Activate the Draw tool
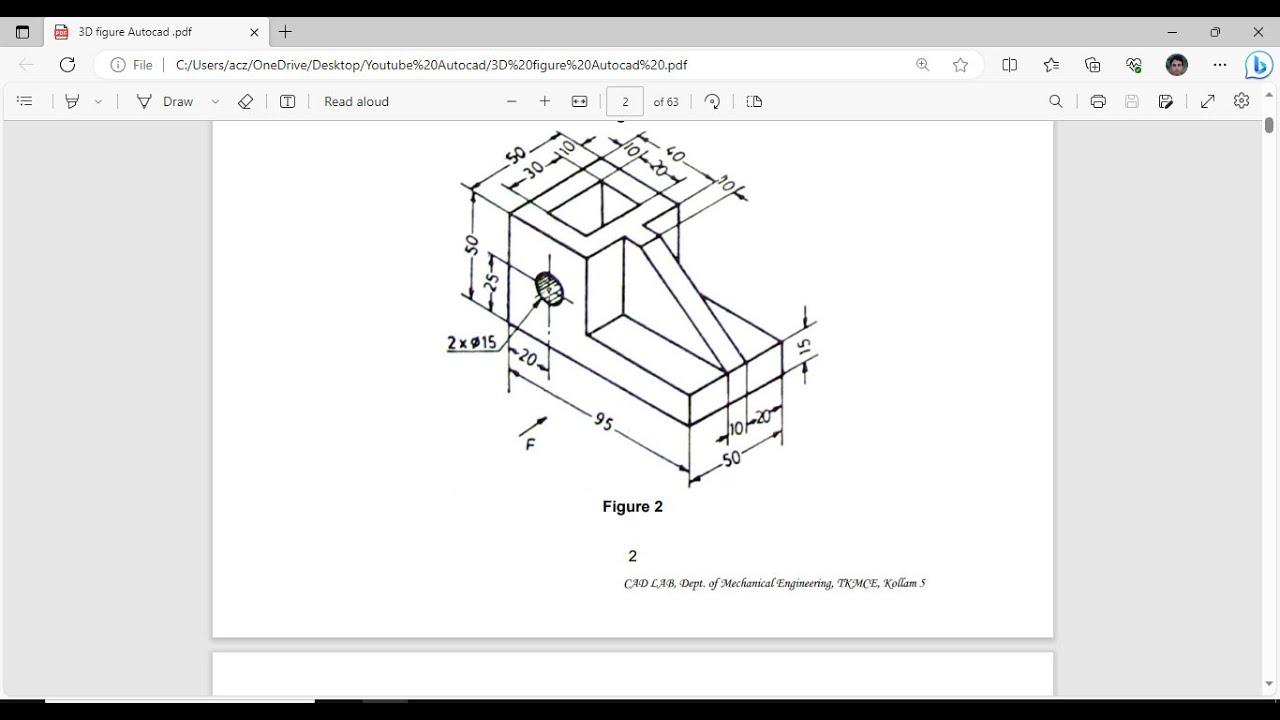 [165, 101]
